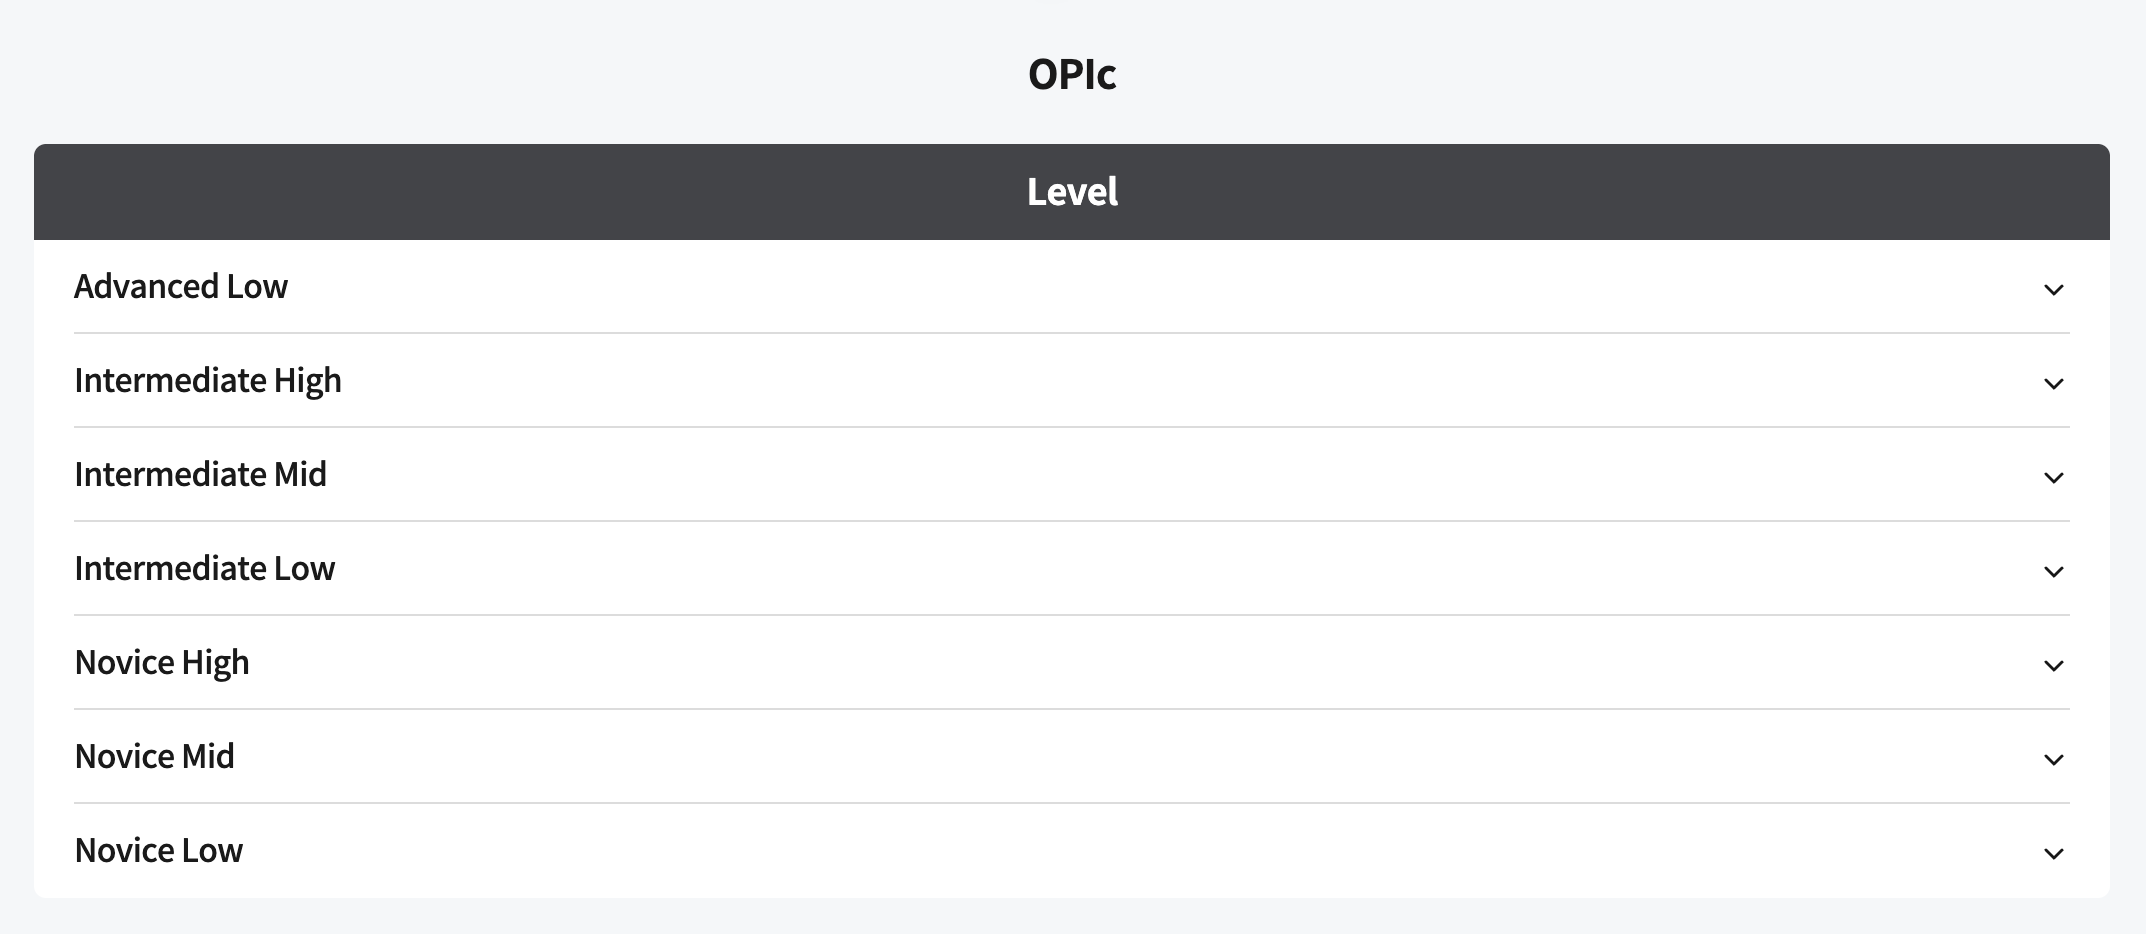Screen dimensions: 2146x934
Task: Select the Intermediate High label text
Action: point(208,381)
